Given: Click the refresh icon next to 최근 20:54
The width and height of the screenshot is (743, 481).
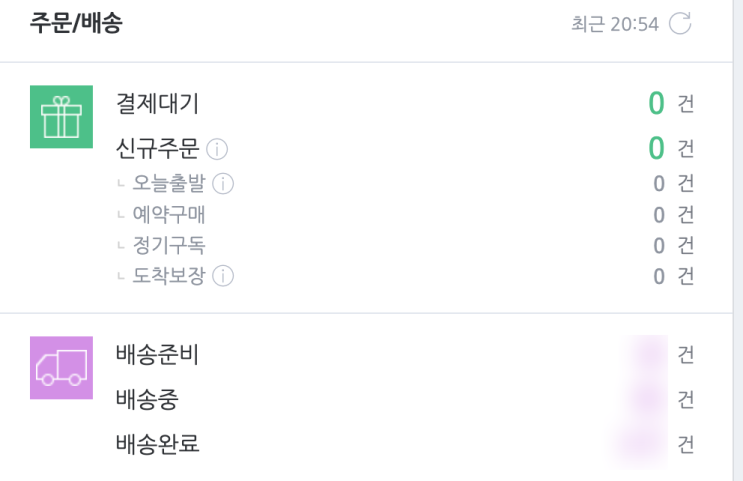Looking at the screenshot, I should coord(680,24).
